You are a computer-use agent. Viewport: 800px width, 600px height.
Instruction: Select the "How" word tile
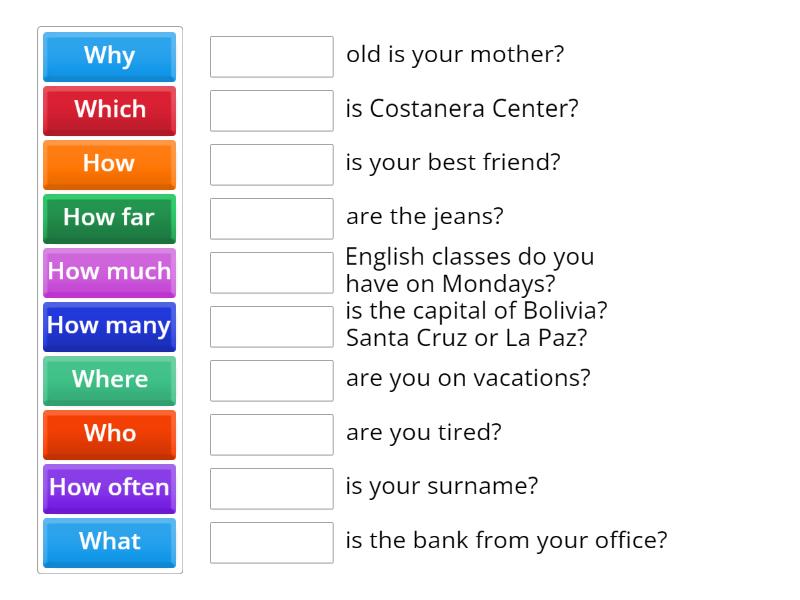tap(109, 164)
